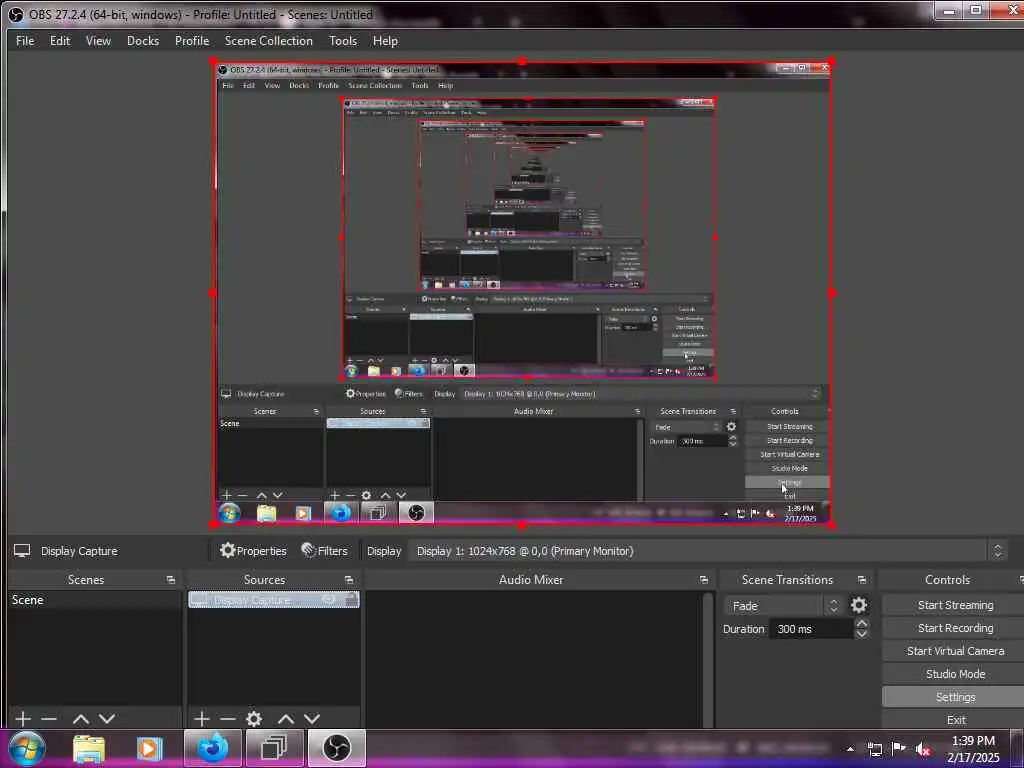The height and width of the screenshot is (768, 1024).
Task: Move the scene up in the Scenes list
Action: 81,719
